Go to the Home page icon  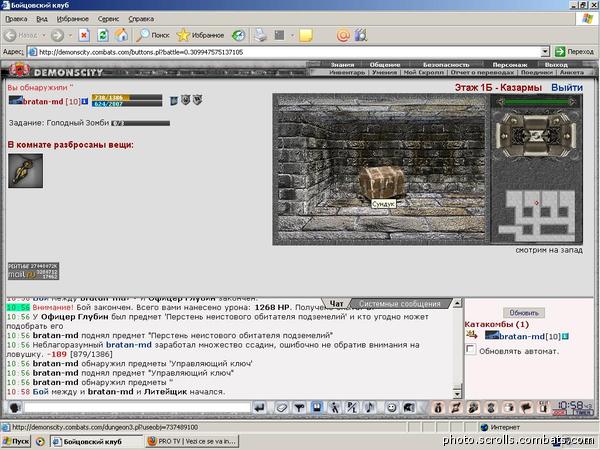121,36
